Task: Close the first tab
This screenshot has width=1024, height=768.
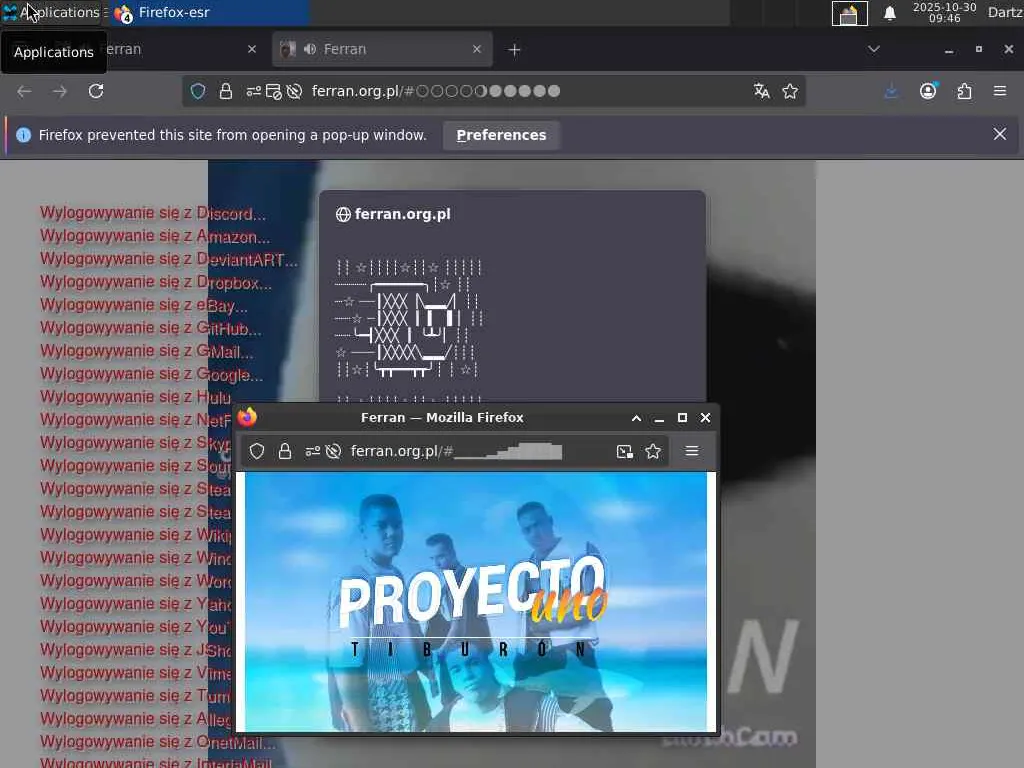Action: coord(252,49)
